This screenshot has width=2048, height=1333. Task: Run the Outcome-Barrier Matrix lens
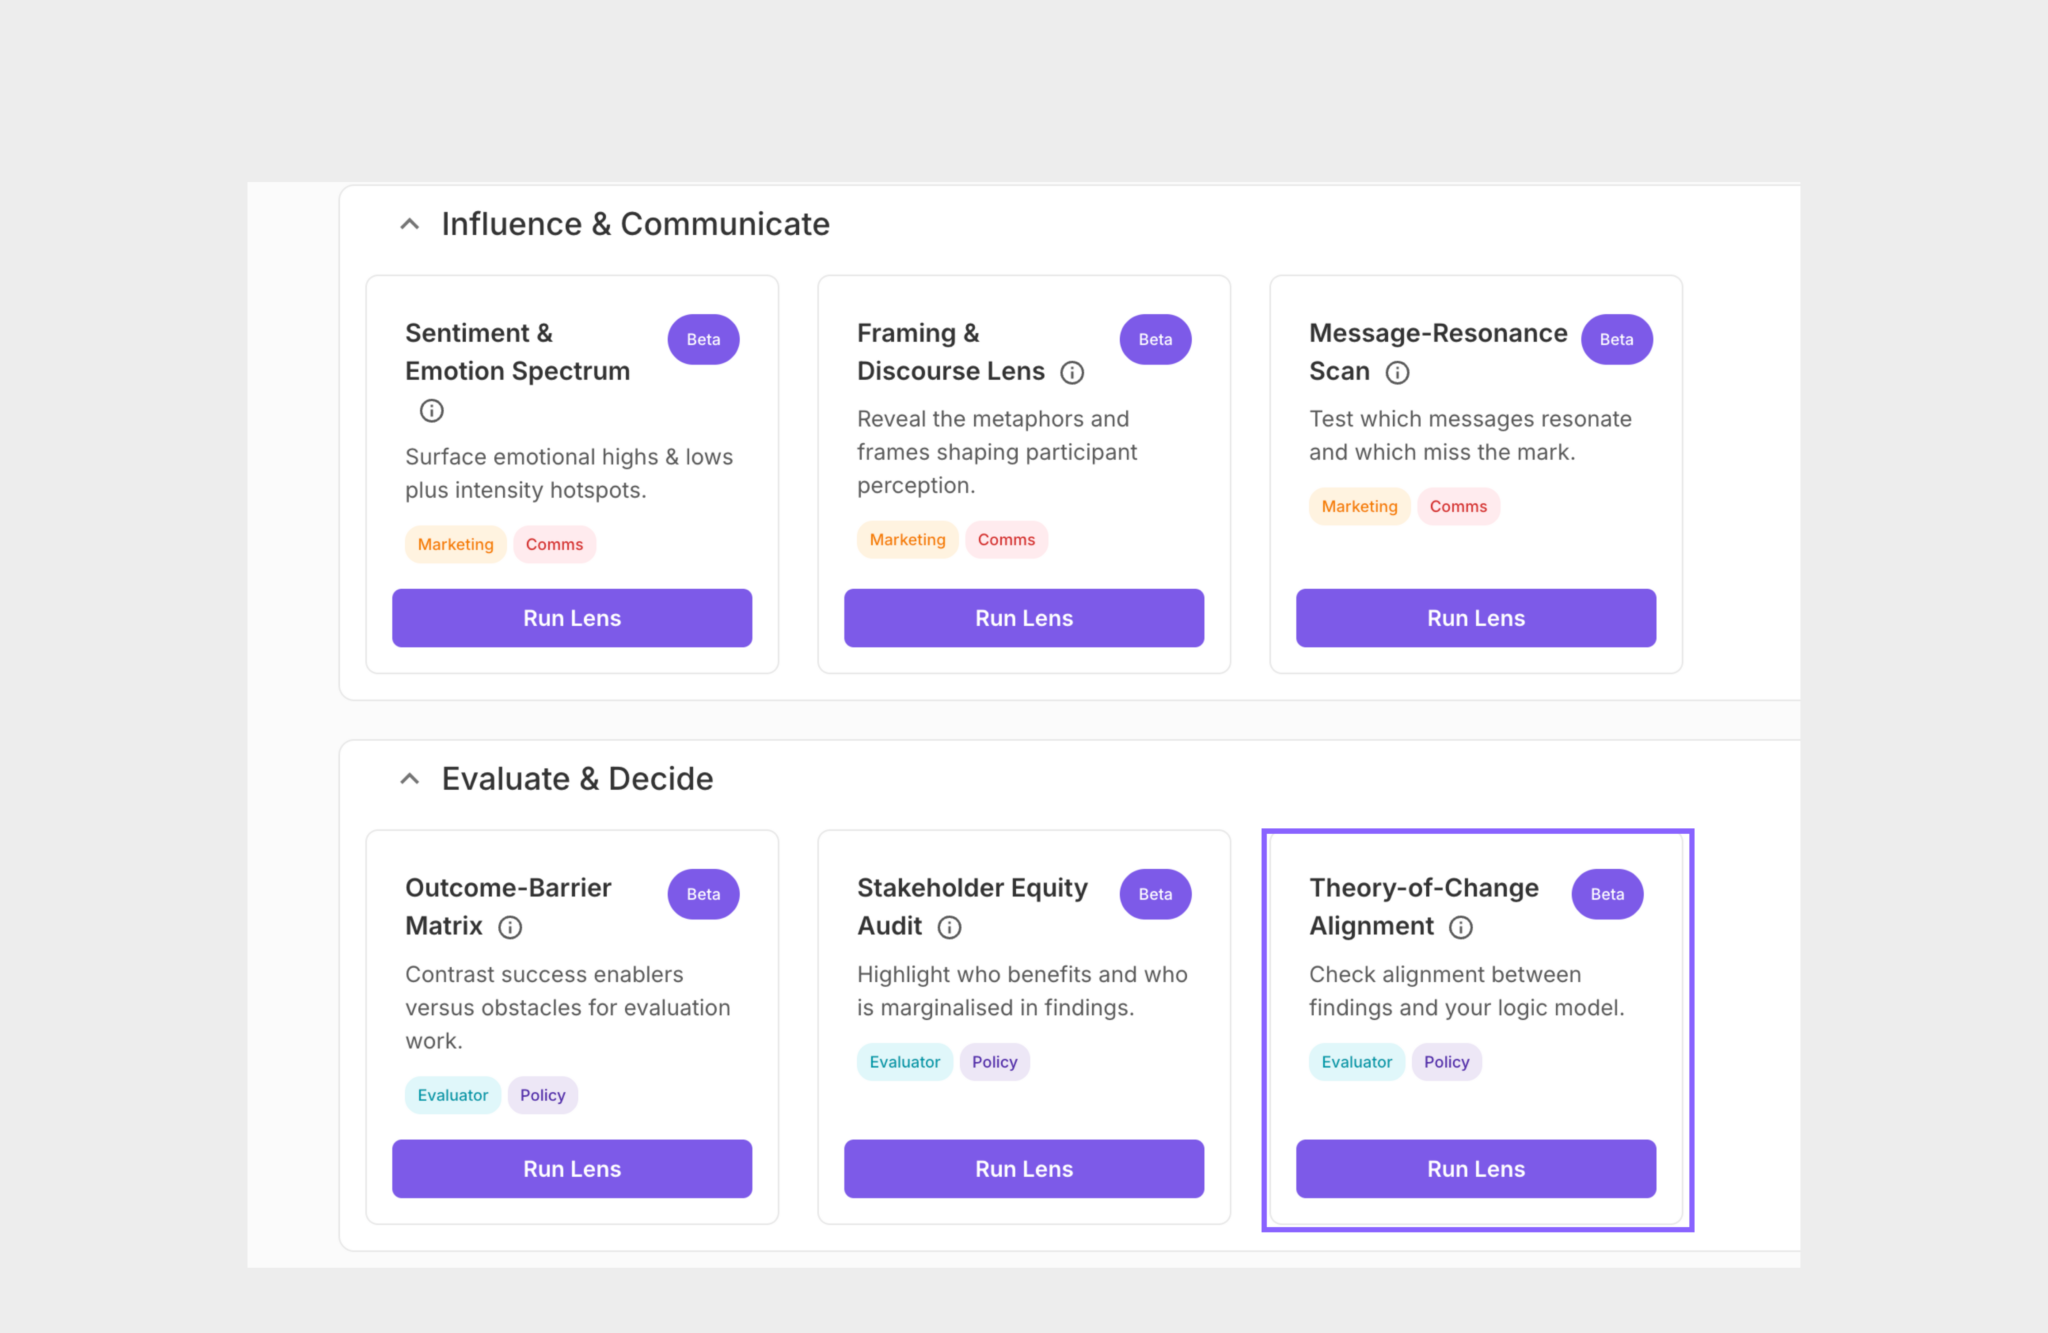click(x=572, y=1169)
